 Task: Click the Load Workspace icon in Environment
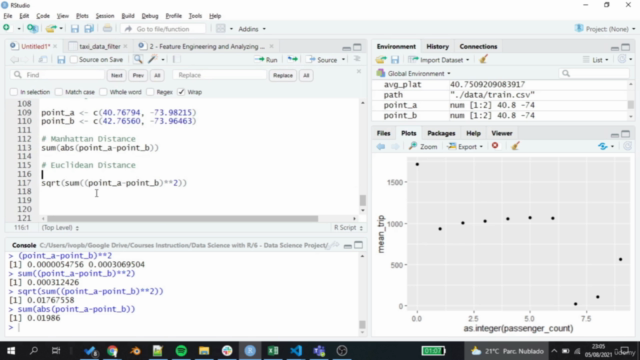pos(381,60)
